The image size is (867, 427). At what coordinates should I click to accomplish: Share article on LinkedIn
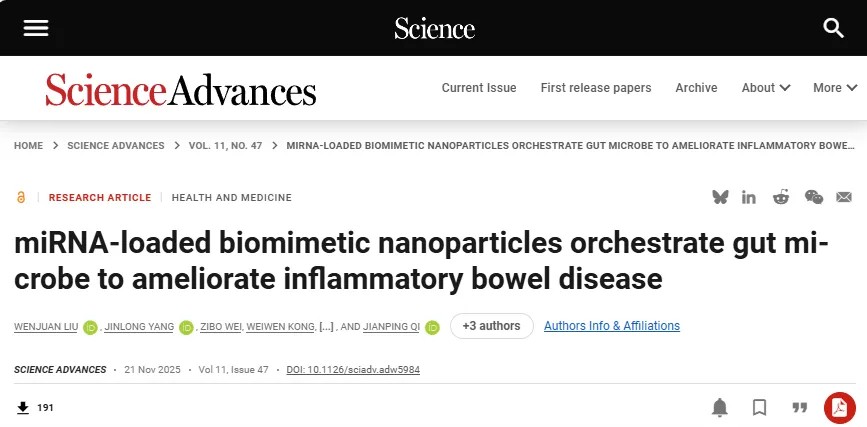(x=749, y=197)
